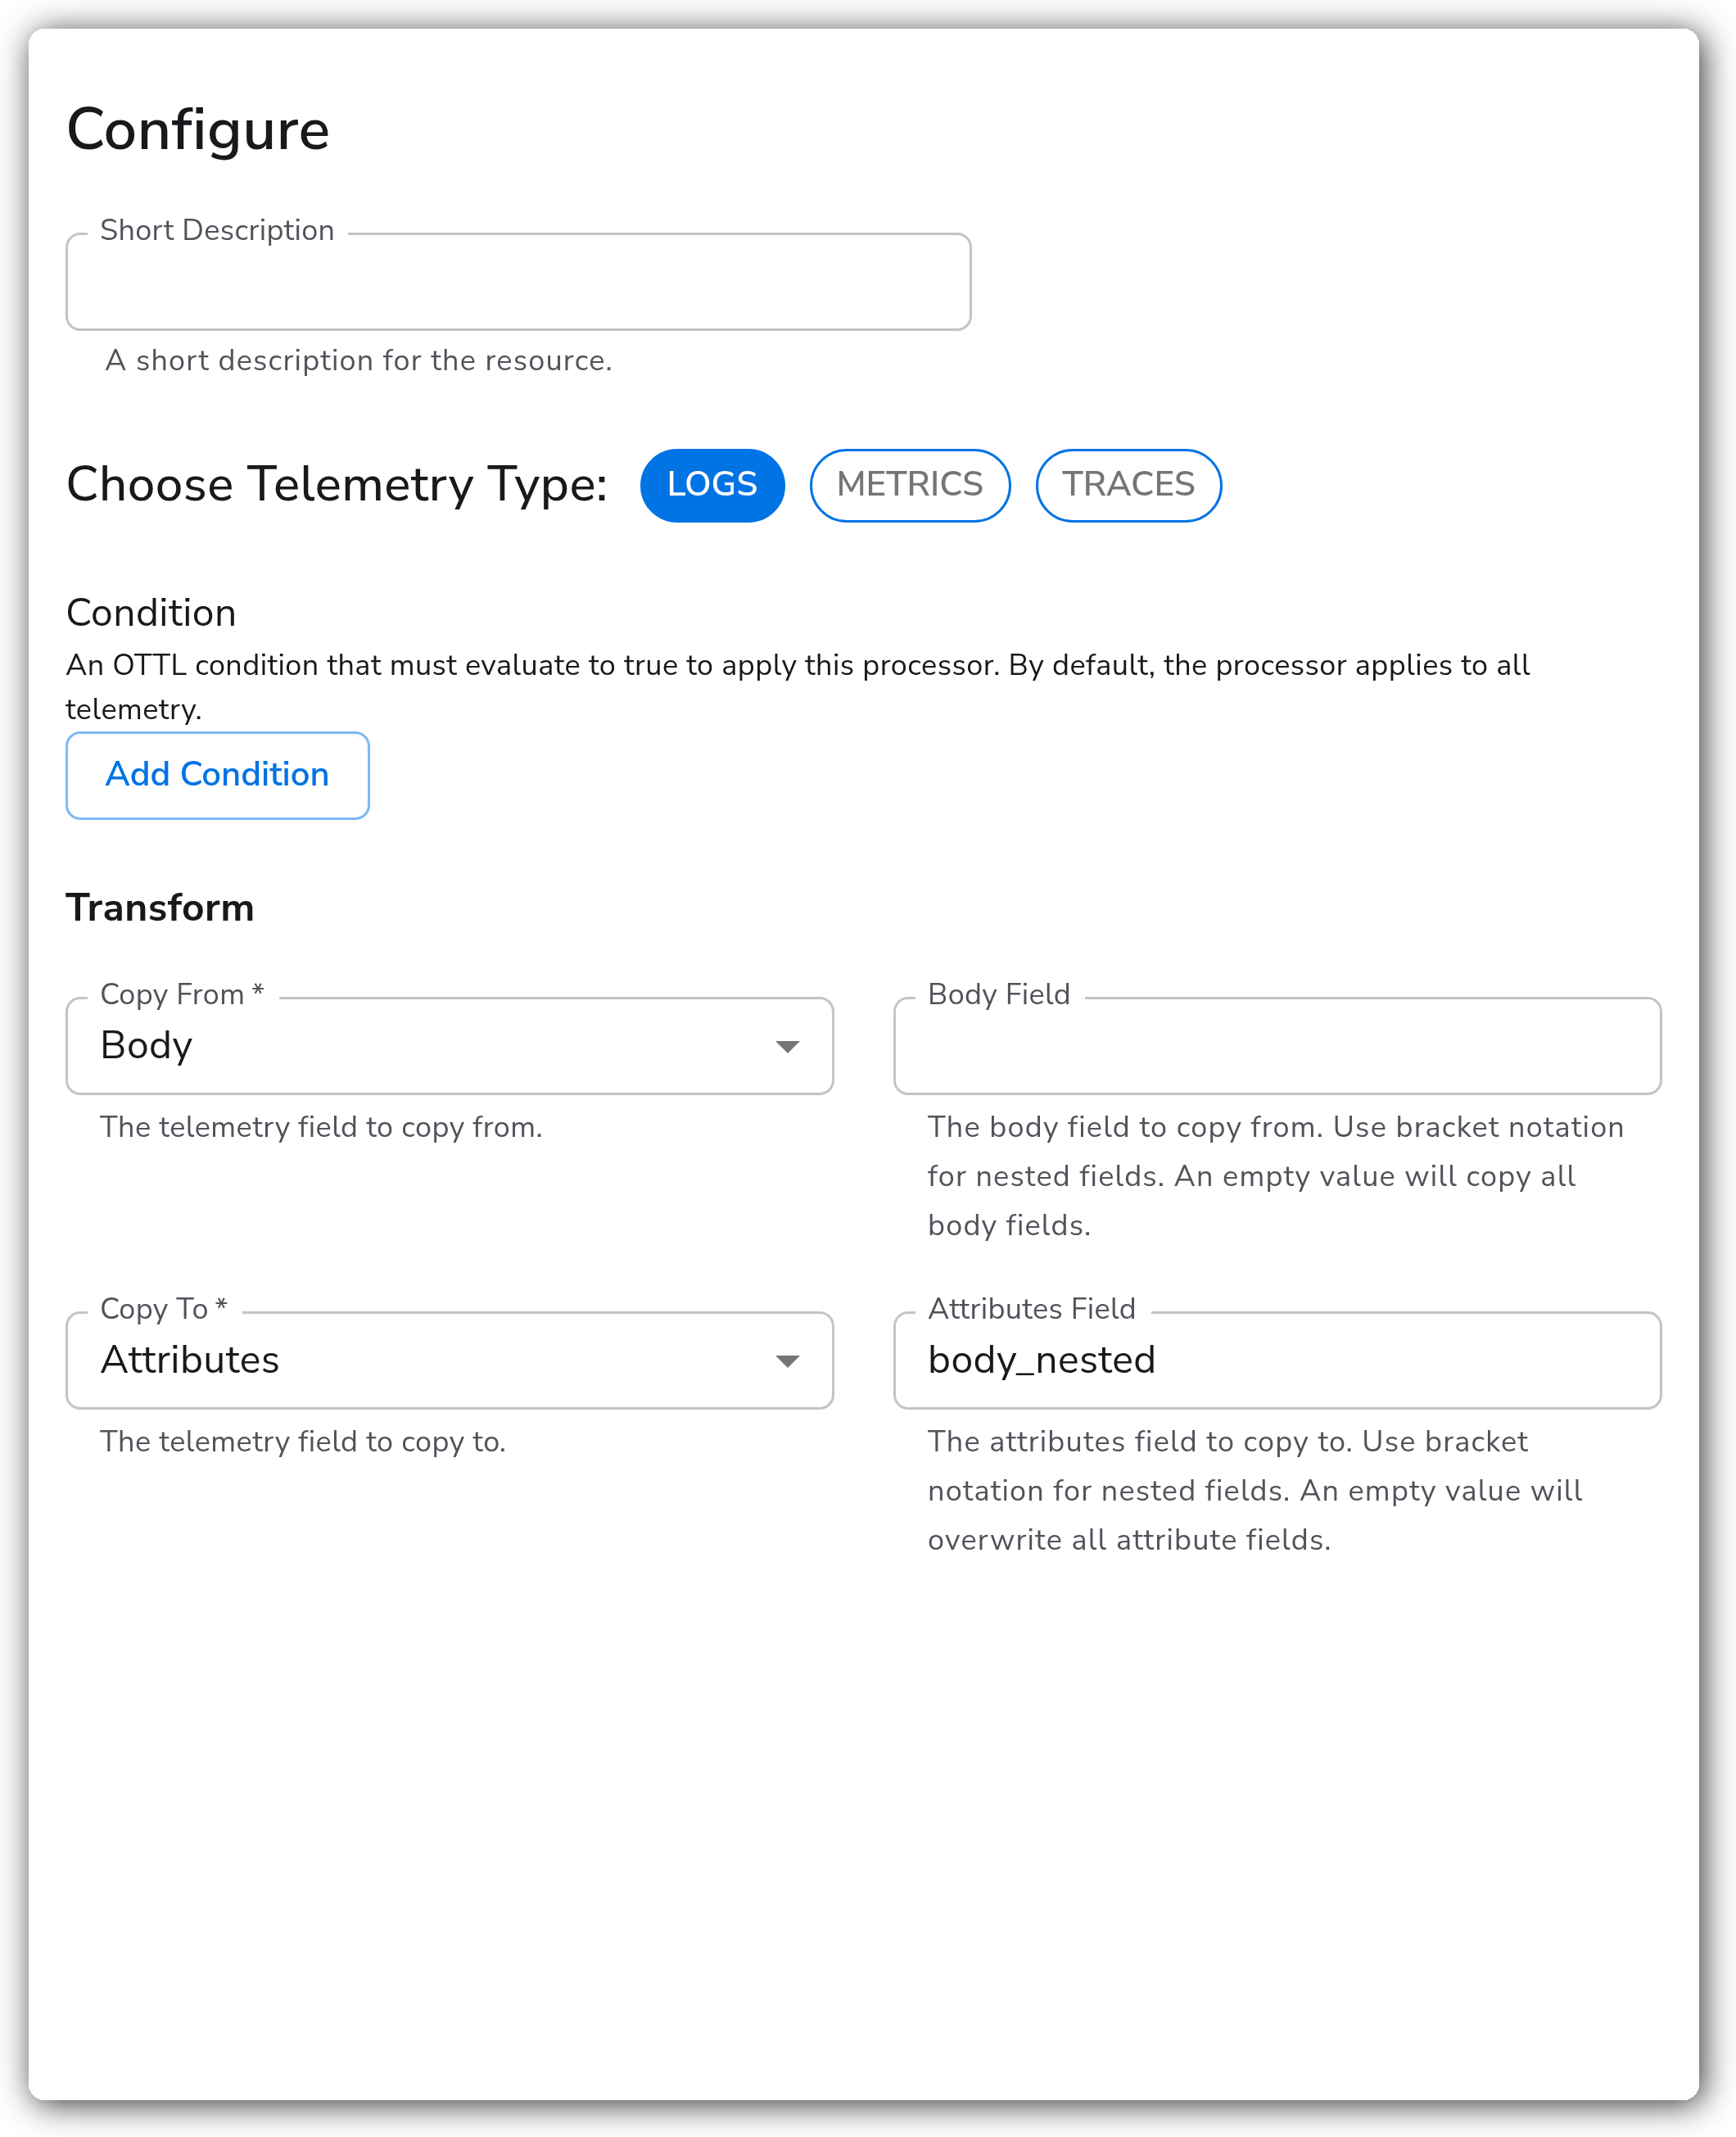Select the METRICS telemetry type
This screenshot has height=2137, width=1736.
[909, 485]
